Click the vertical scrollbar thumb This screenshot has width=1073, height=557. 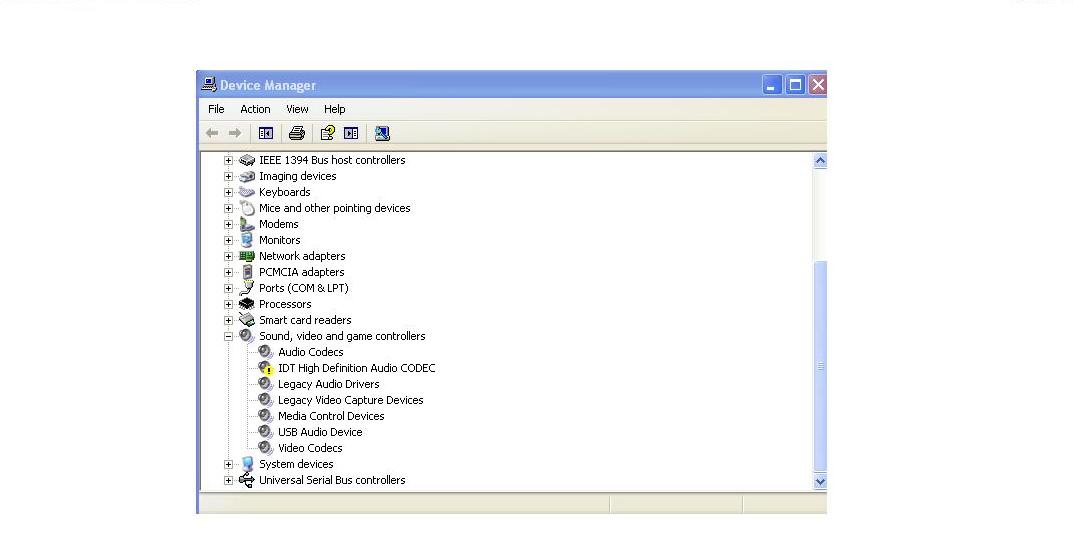pyautogui.click(x=820, y=366)
